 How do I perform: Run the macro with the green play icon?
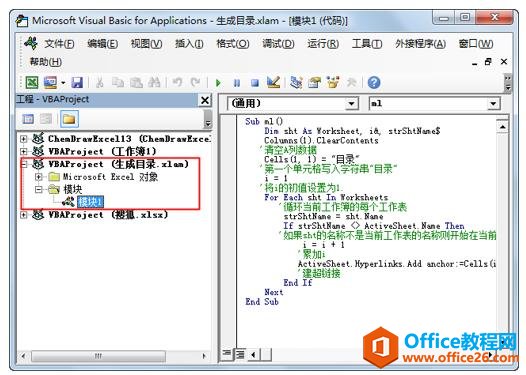(x=218, y=83)
